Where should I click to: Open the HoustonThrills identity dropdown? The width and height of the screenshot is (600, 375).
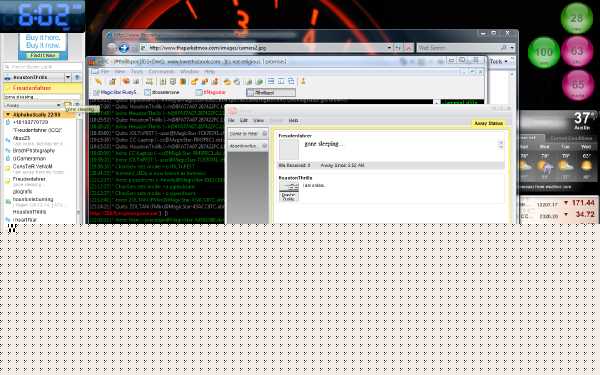pyautogui.click(x=68, y=77)
